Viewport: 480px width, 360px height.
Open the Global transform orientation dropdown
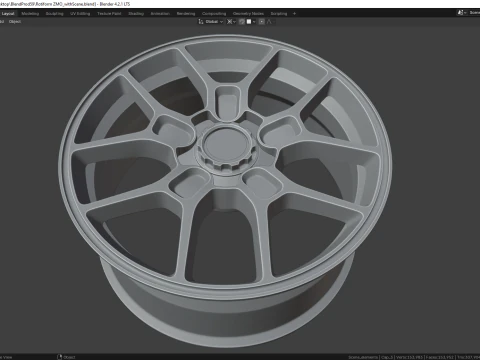tap(211, 22)
